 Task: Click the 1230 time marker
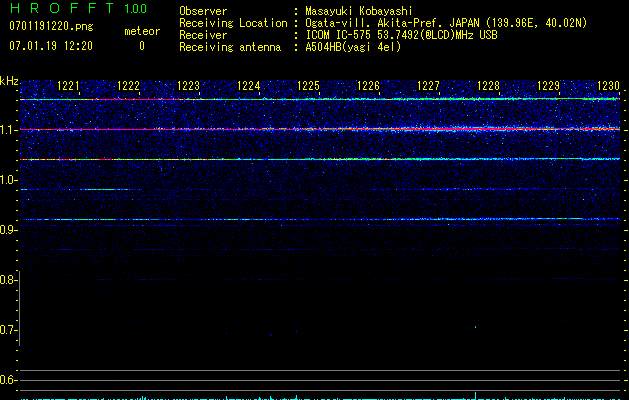point(608,87)
